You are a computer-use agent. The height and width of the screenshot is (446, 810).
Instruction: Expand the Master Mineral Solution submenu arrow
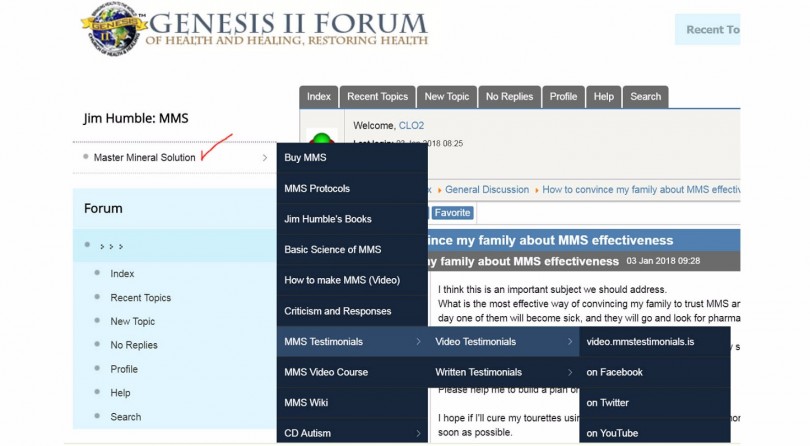(x=265, y=158)
